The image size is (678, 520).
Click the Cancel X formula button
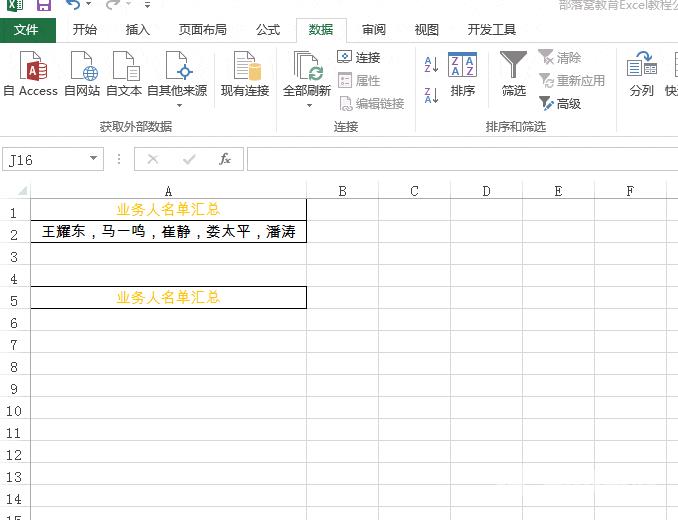[x=153, y=159]
